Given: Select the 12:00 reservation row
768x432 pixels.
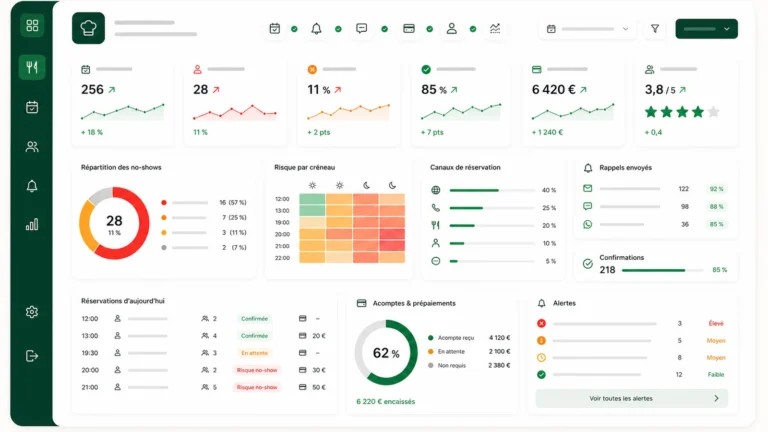Looking at the screenshot, I should pos(203,318).
